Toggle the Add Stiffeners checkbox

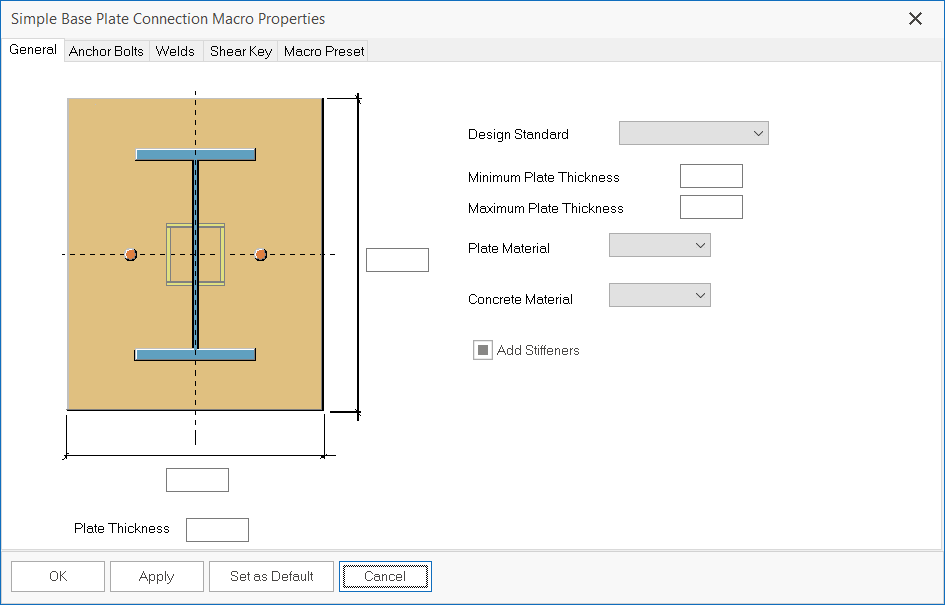pyautogui.click(x=483, y=350)
